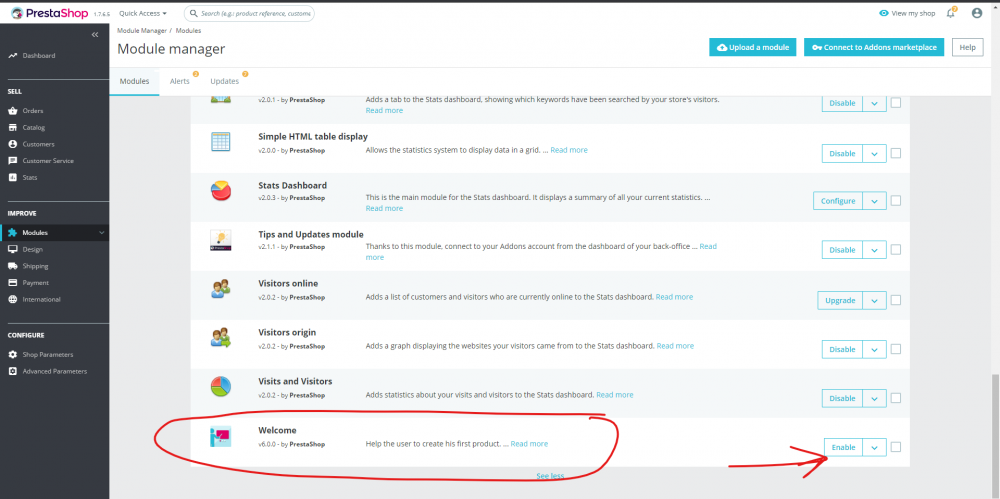
Task: Expand actions arrow next to Upgrade
Action: [x=874, y=301]
